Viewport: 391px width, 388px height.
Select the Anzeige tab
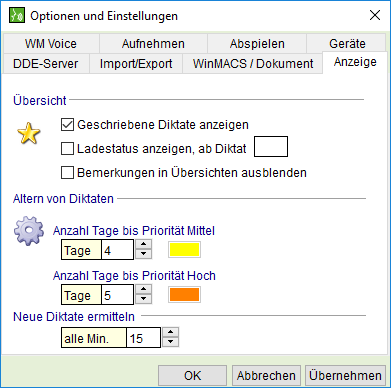tap(355, 62)
